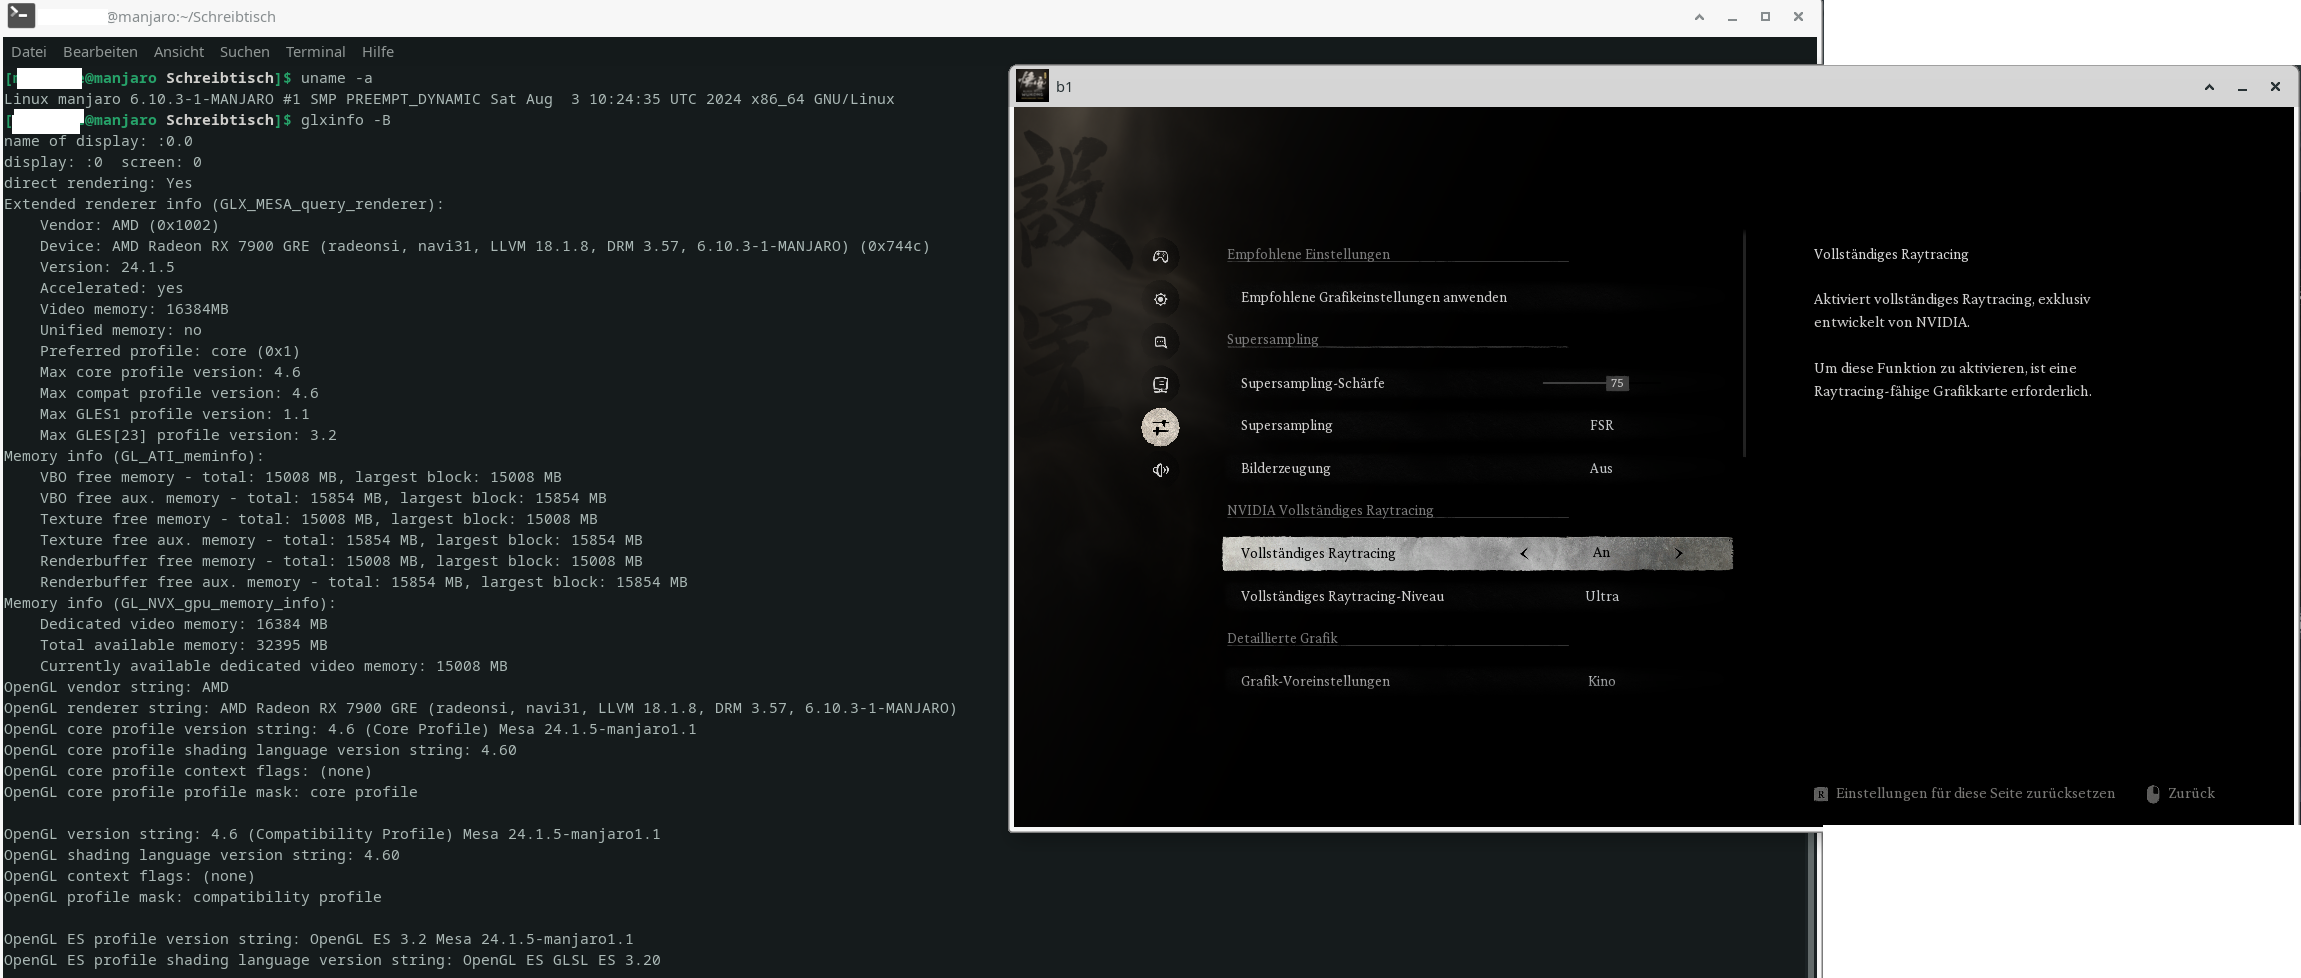Open the speaker audio settings category
The width and height of the screenshot is (2301, 978).
pos(1160,470)
